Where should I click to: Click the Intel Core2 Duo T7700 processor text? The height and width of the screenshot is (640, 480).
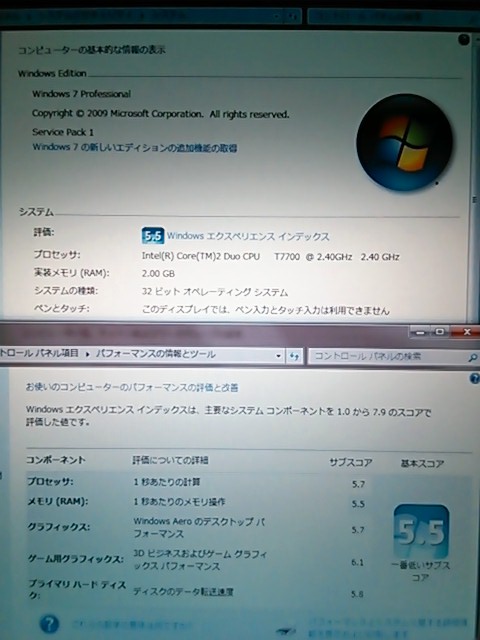(x=271, y=256)
